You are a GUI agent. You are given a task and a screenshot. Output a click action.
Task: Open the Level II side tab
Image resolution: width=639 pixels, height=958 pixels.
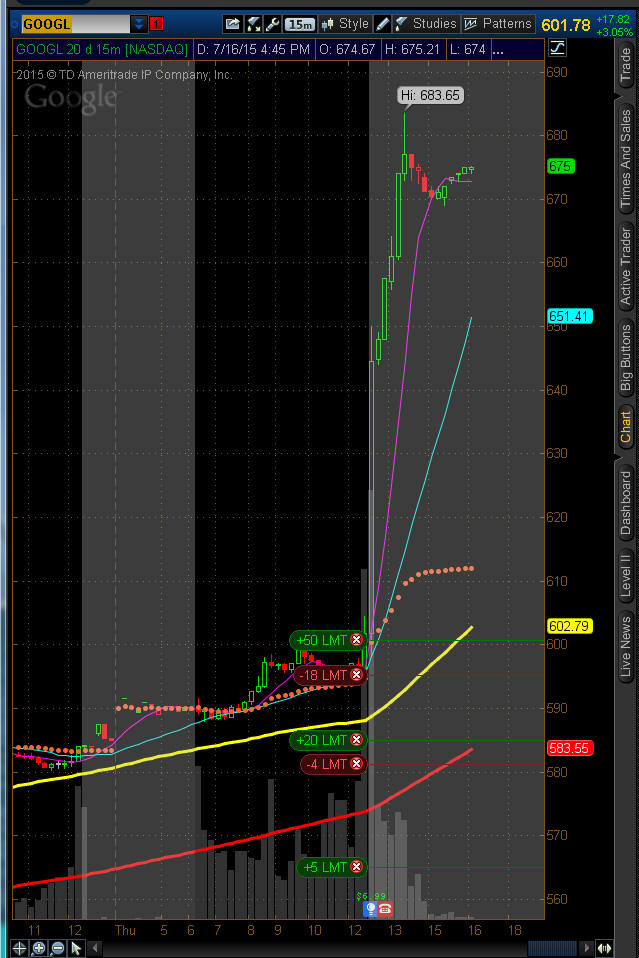[626, 574]
